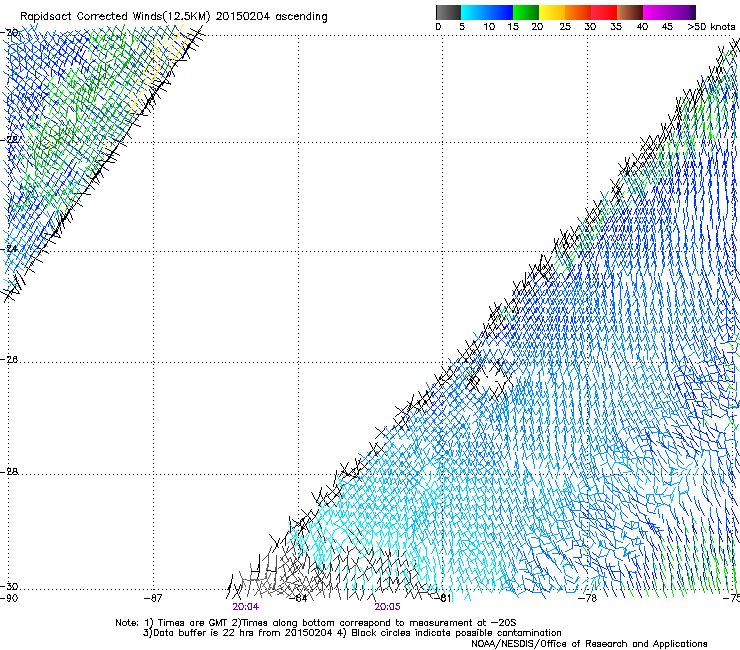Click the '25' value on the color scale
The width and height of the screenshot is (740, 650).
[x=565, y=27]
